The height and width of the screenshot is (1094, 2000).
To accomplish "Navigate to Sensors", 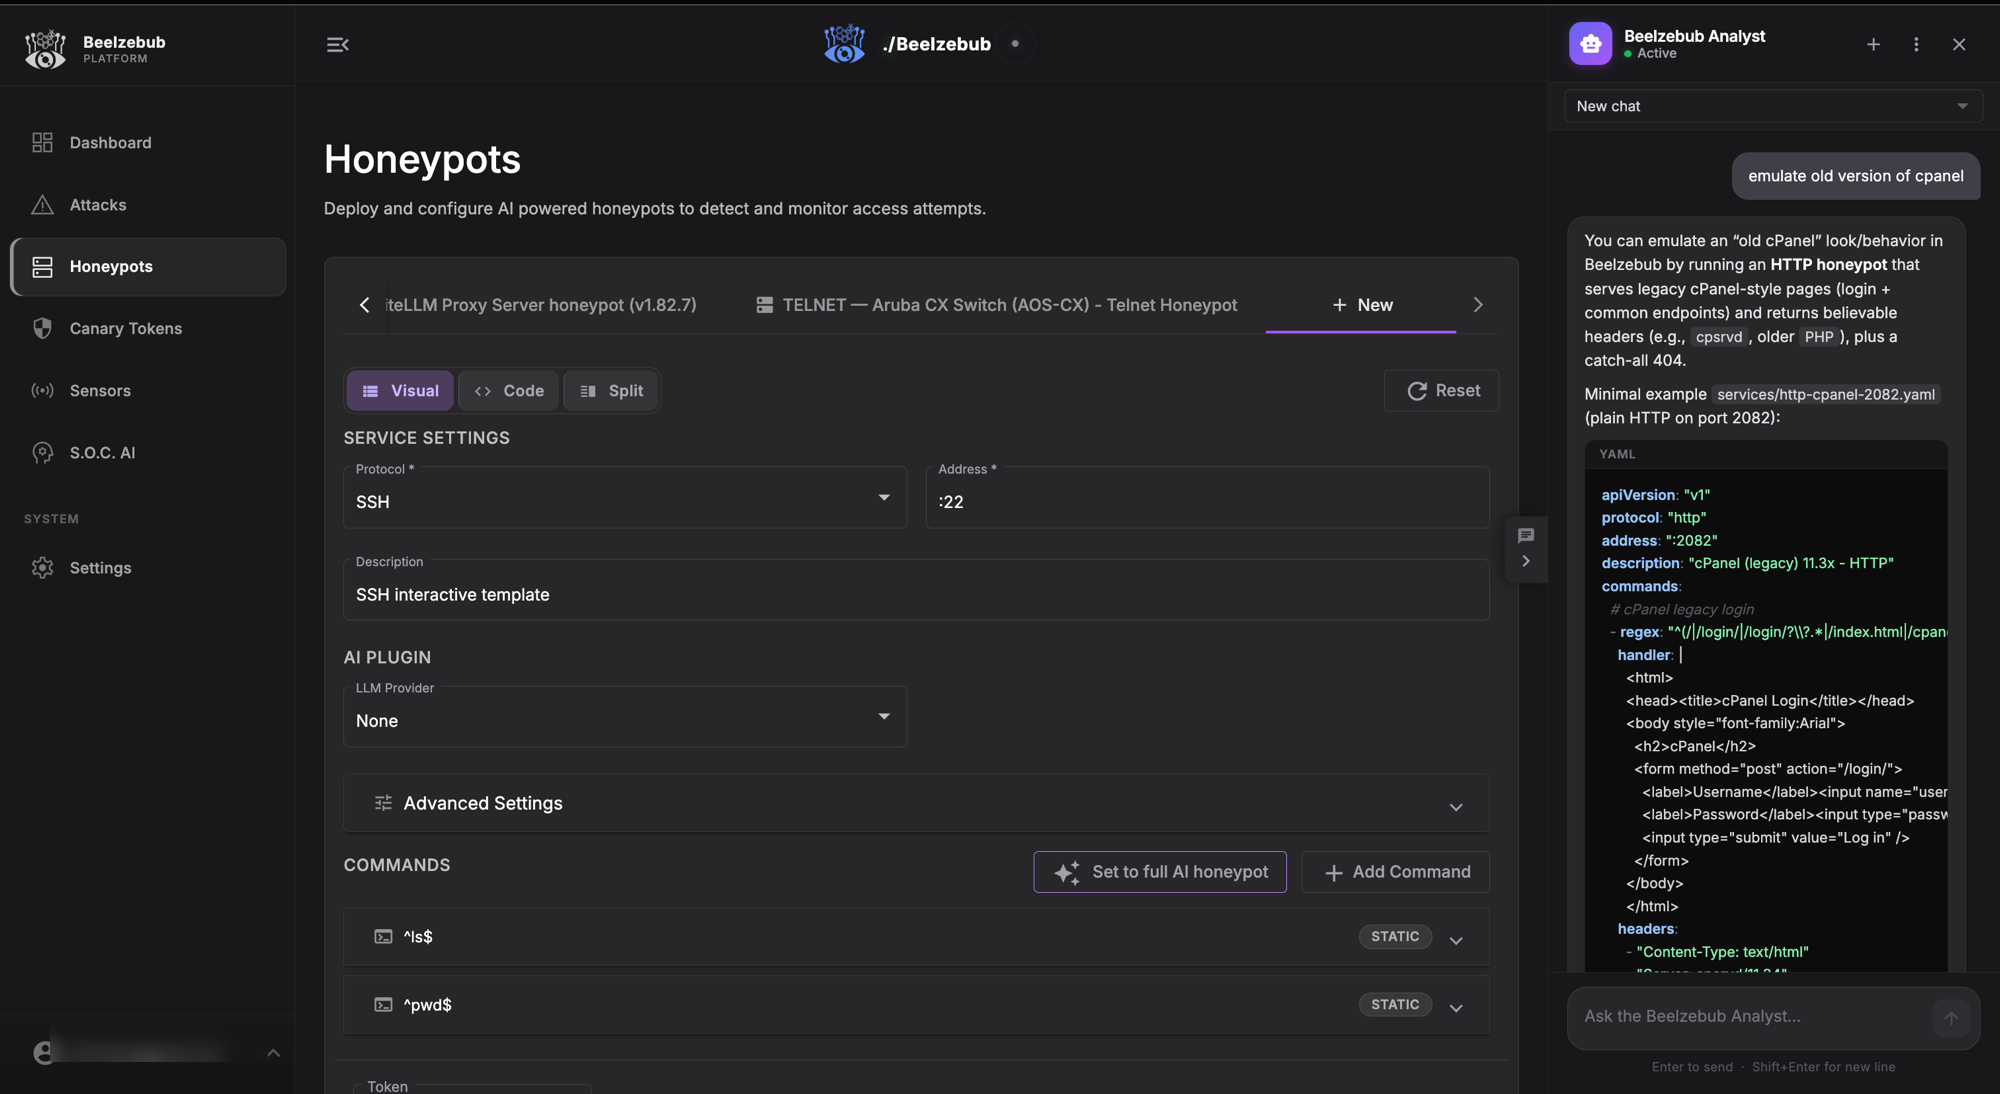I will click(148, 391).
